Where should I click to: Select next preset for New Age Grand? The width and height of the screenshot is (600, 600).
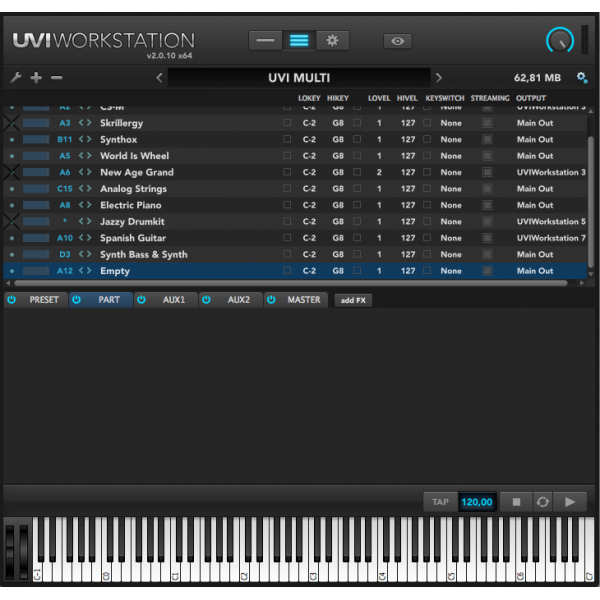89,172
